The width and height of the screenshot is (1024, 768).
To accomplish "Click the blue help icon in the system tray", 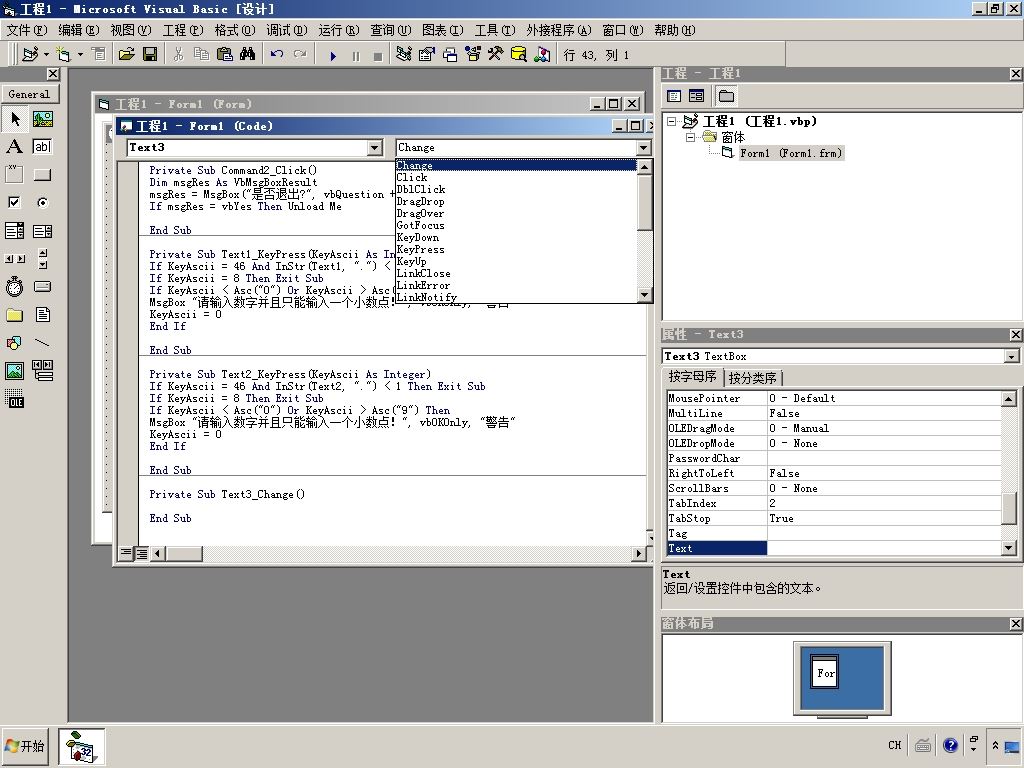I will 951,745.
